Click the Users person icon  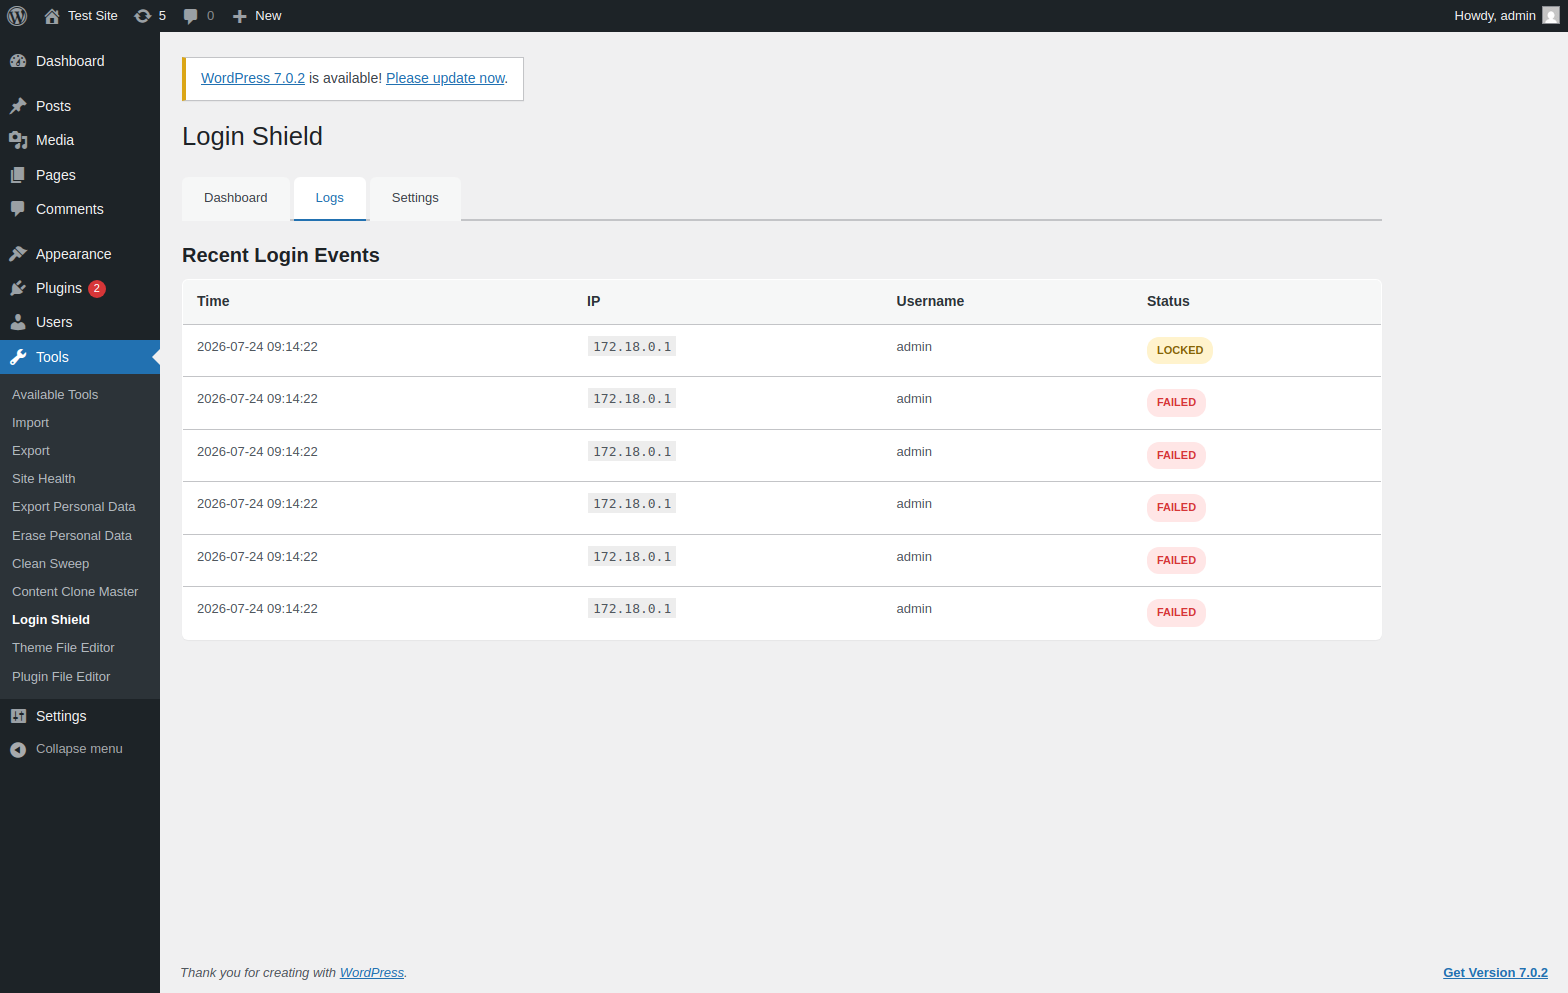[x=18, y=322]
